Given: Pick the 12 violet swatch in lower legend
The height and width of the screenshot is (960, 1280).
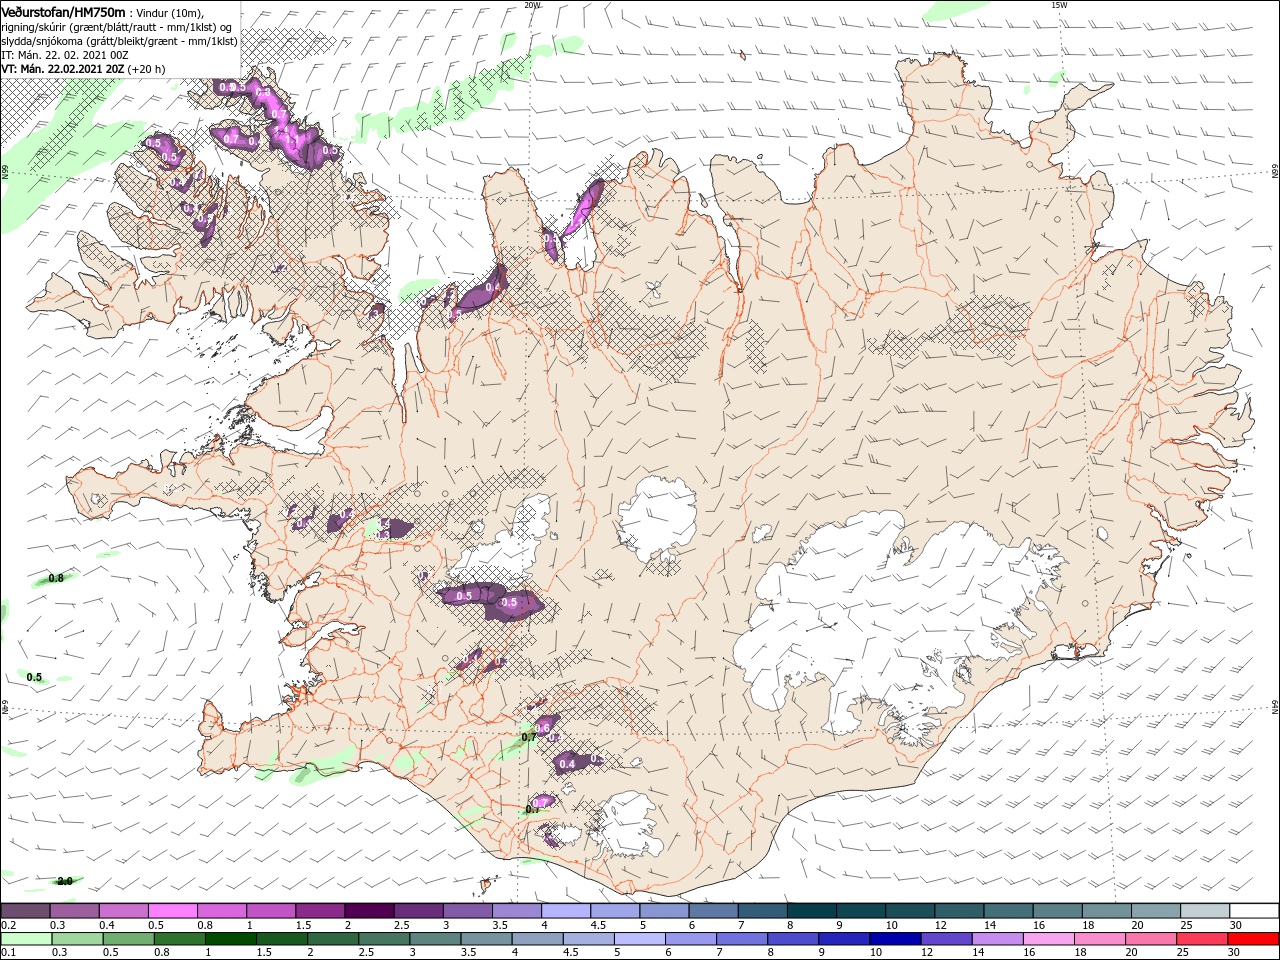Looking at the screenshot, I should (x=947, y=939).
